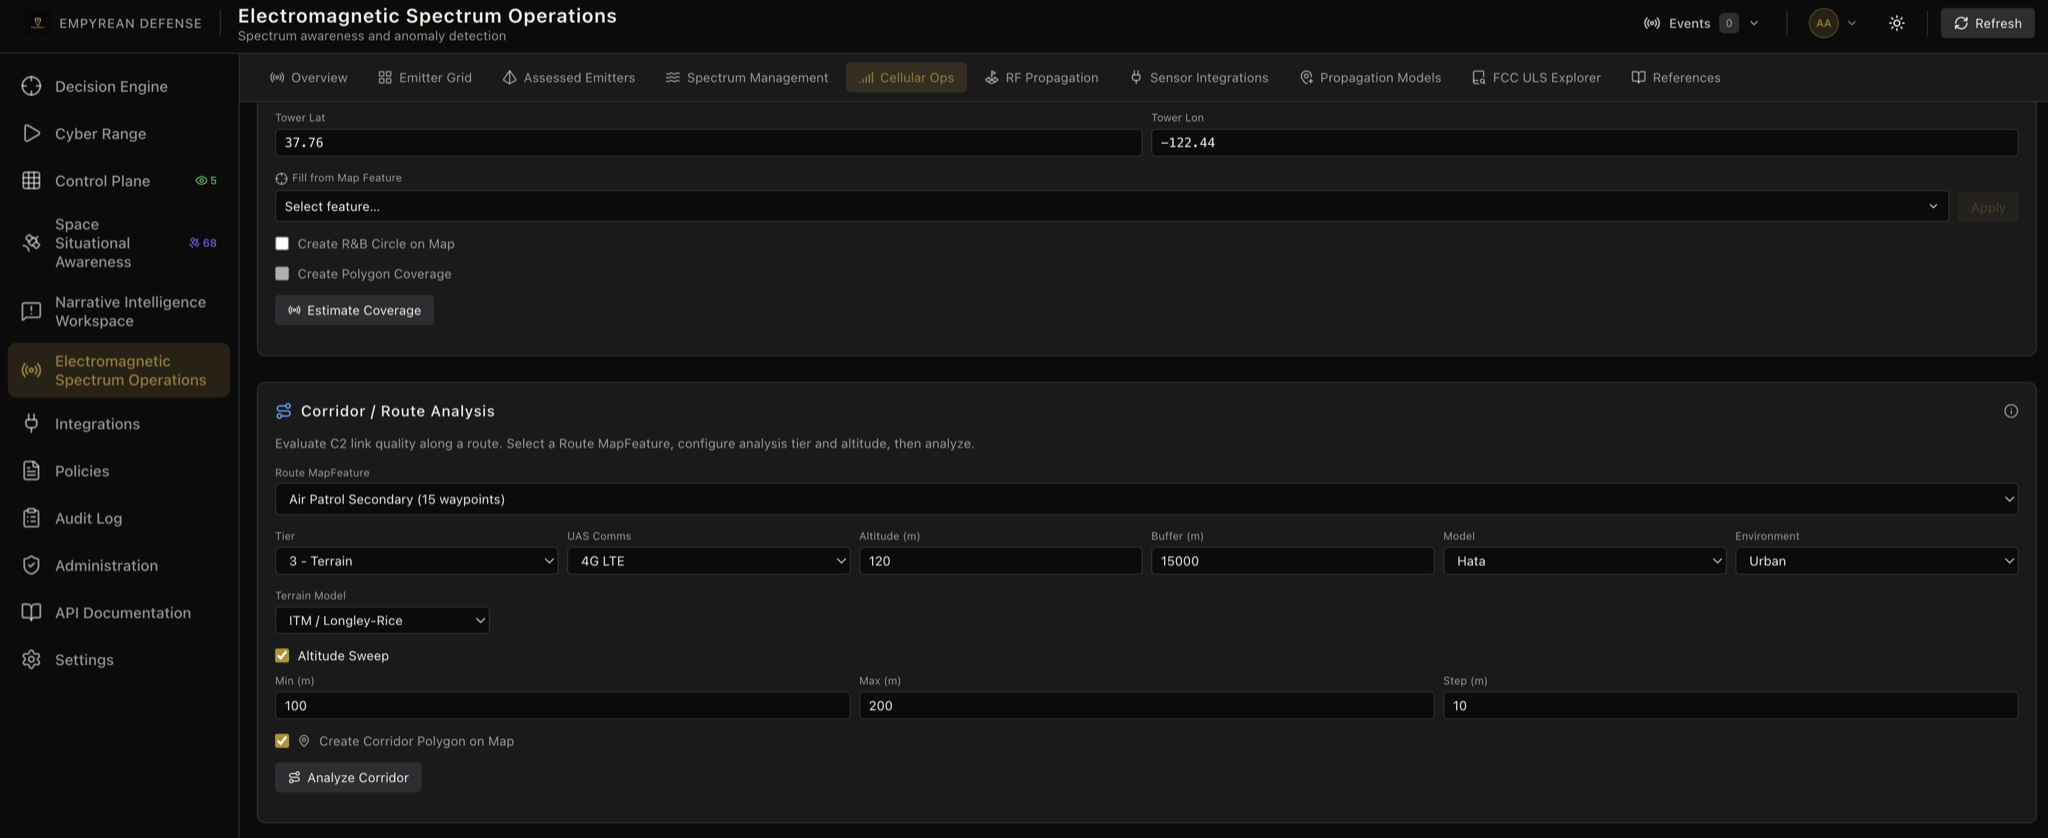Click the Apply button
The height and width of the screenshot is (838, 2048).
[1987, 207]
